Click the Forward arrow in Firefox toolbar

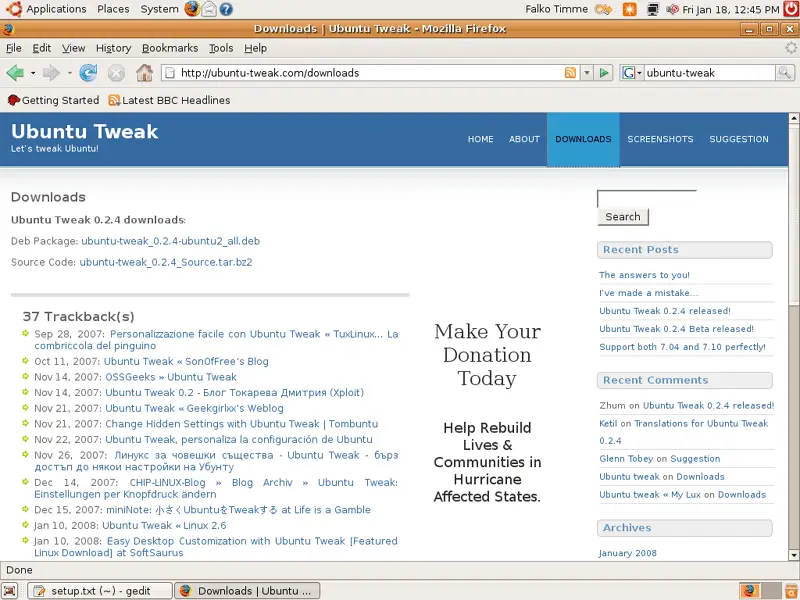[51, 73]
